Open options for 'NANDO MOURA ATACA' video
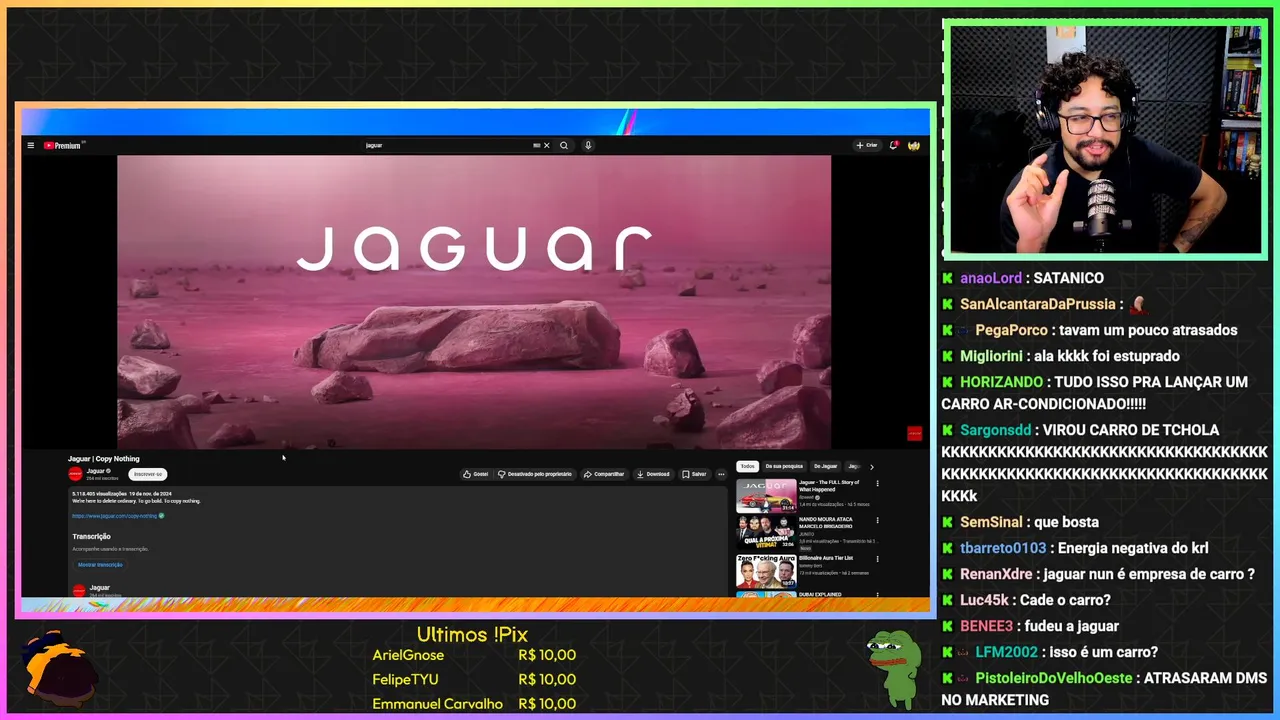This screenshot has height=720, width=1280. pos(878,520)
